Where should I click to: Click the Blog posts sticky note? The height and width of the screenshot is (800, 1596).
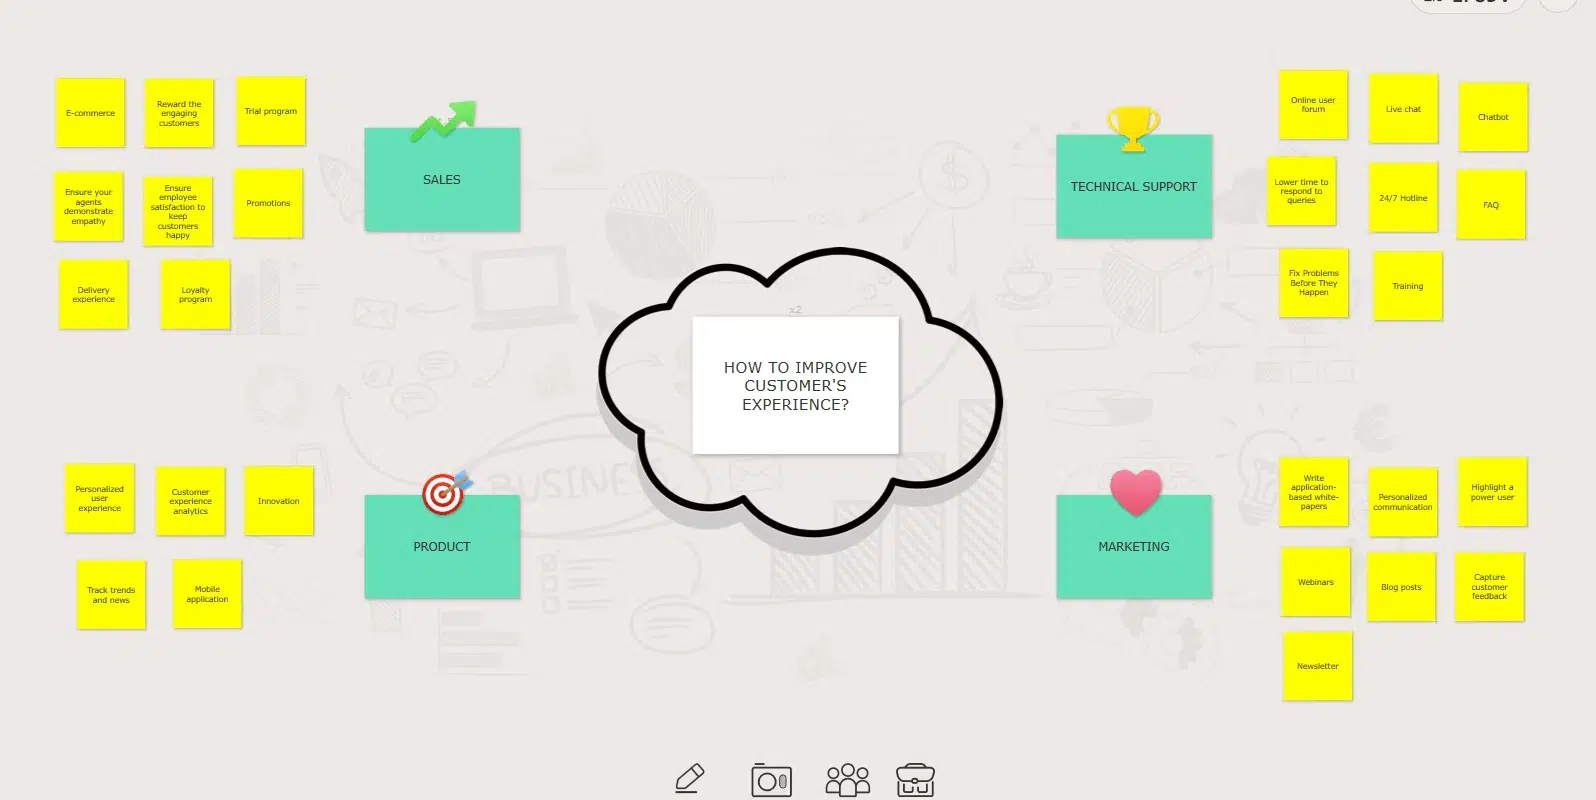click(x=1401, y=587)
